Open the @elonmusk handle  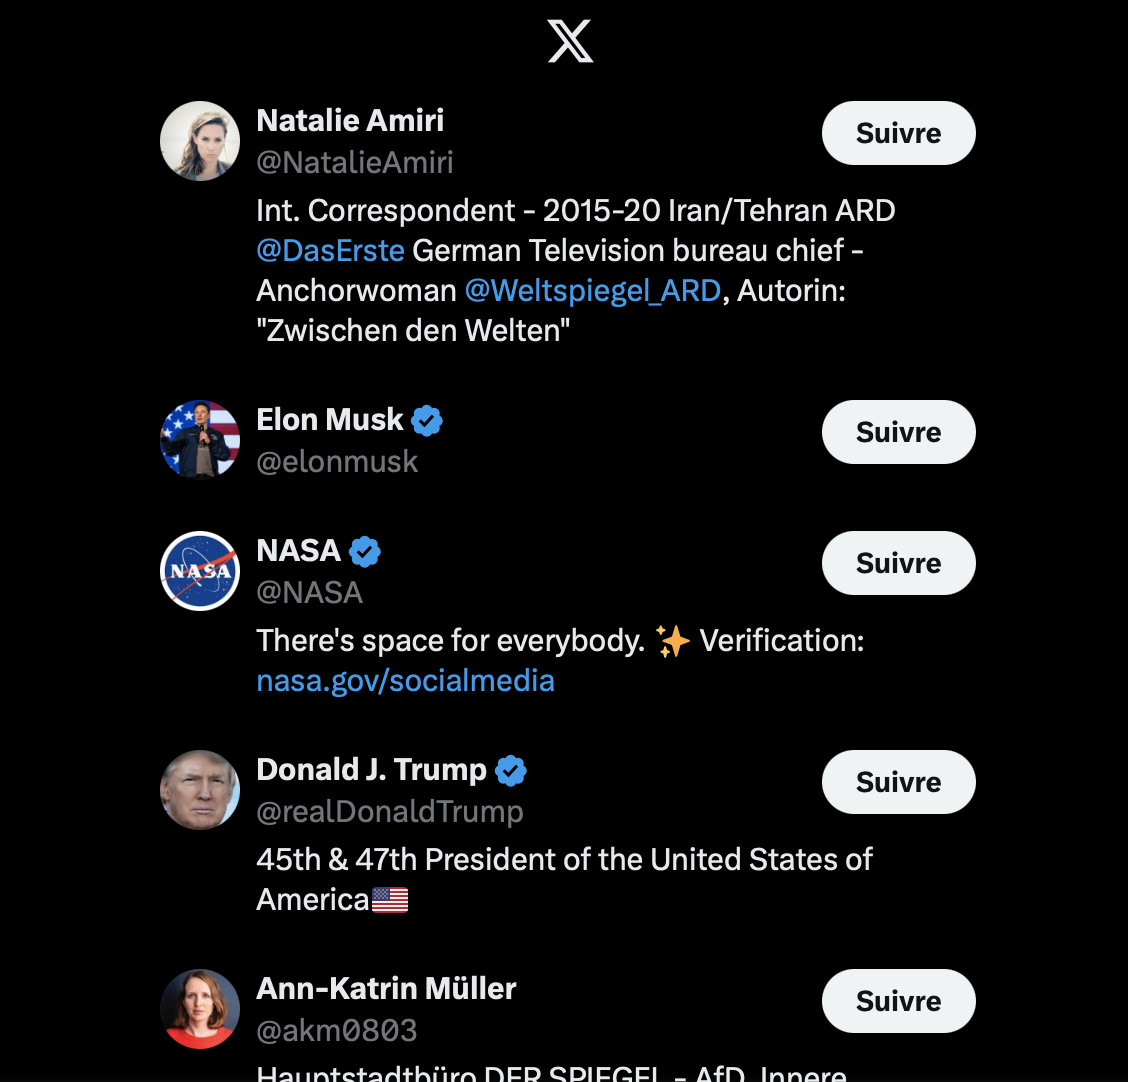[337, 462]
